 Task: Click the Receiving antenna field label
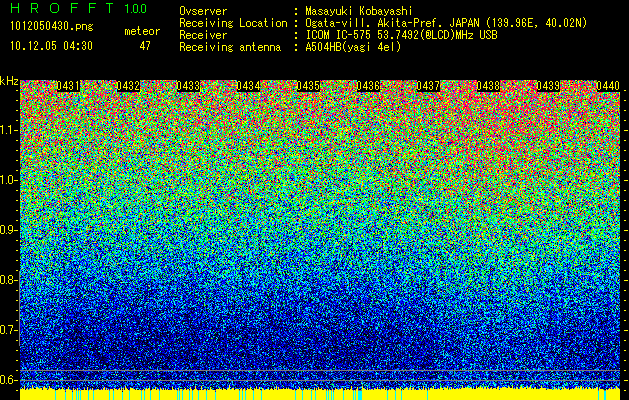click(230, 47)
